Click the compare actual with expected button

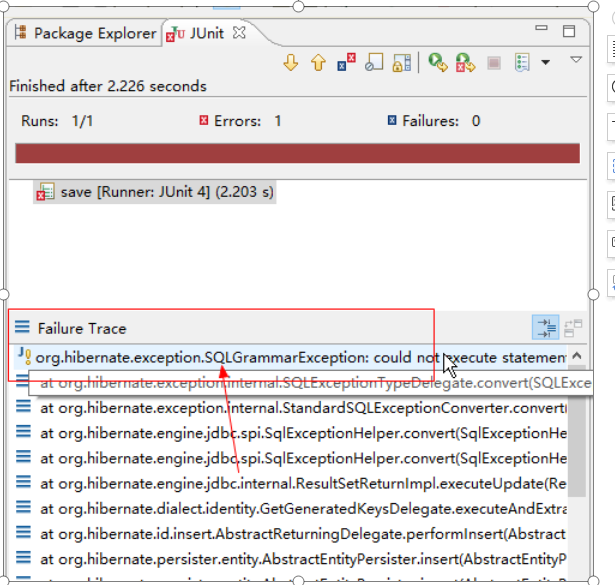tap(573, 328)
